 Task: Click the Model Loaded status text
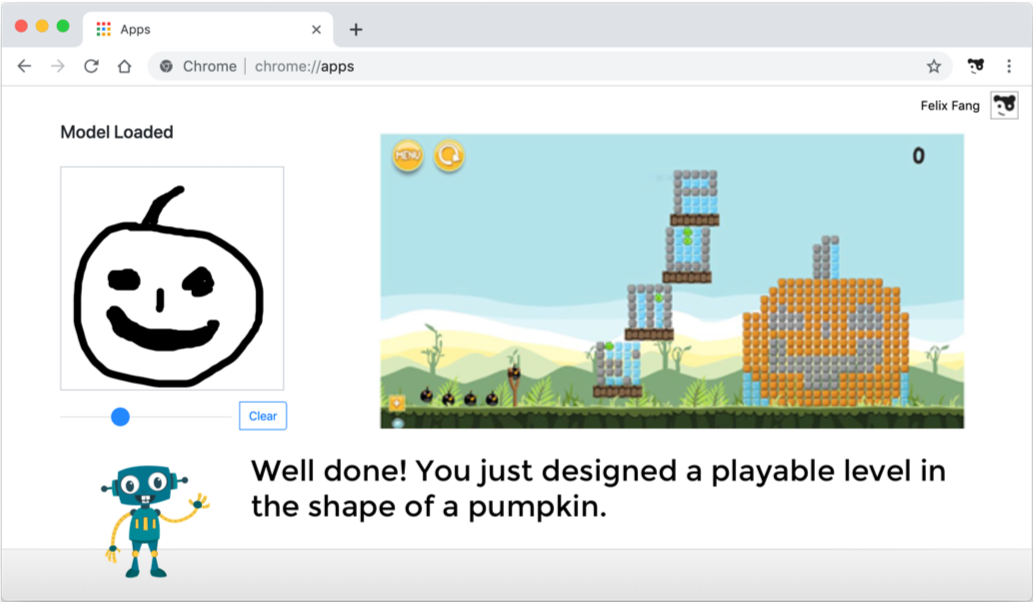[x=117, y=132]
